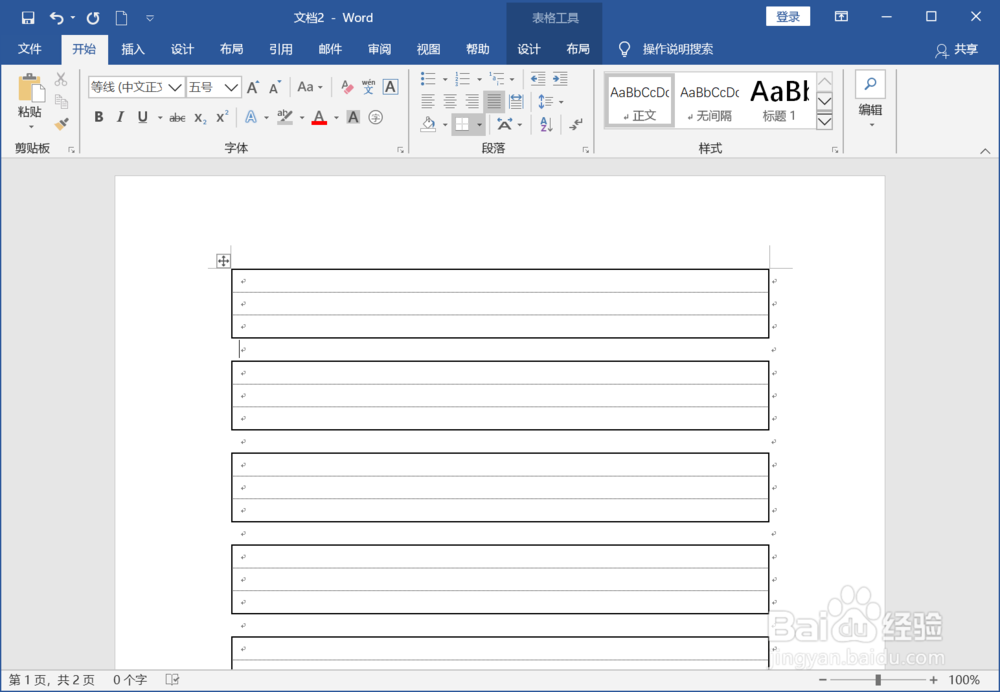This screenshot has width=1000, height=692.
Task: Click the 100% zoom level
Action: coord(964,680)
